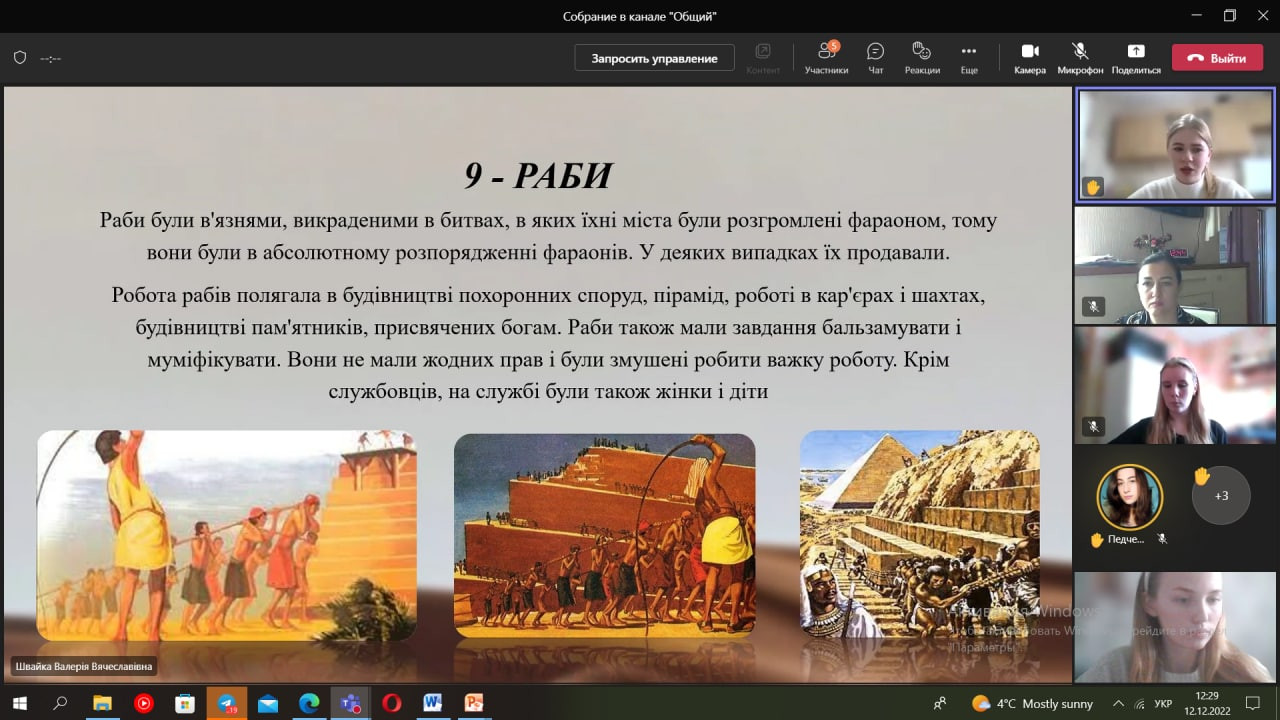Screen dimensions: 1280x720
Task: Expand the Еще more options menu
Action: pyautogui.click(x=968, y=57)
